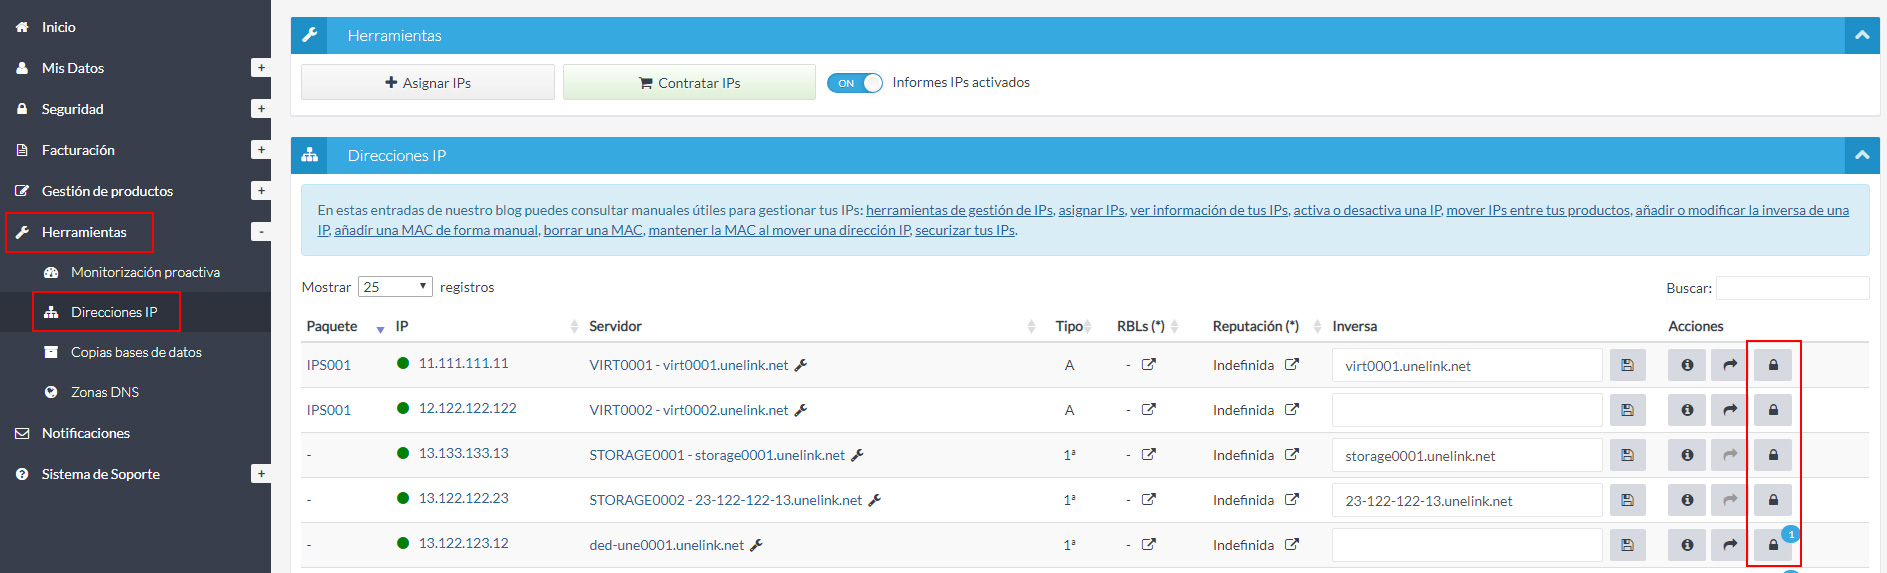Click lock icon with notification badge
1887x573 pixels.
tap(1772, 545)
